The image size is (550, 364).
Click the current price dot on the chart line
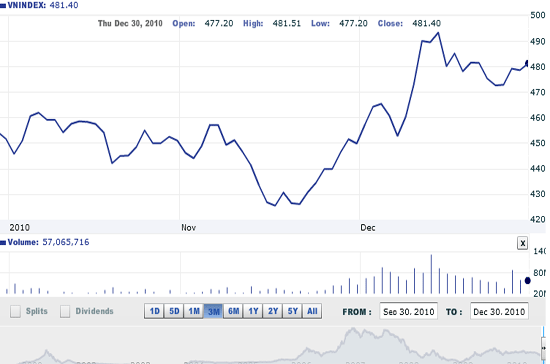[527, 63]
